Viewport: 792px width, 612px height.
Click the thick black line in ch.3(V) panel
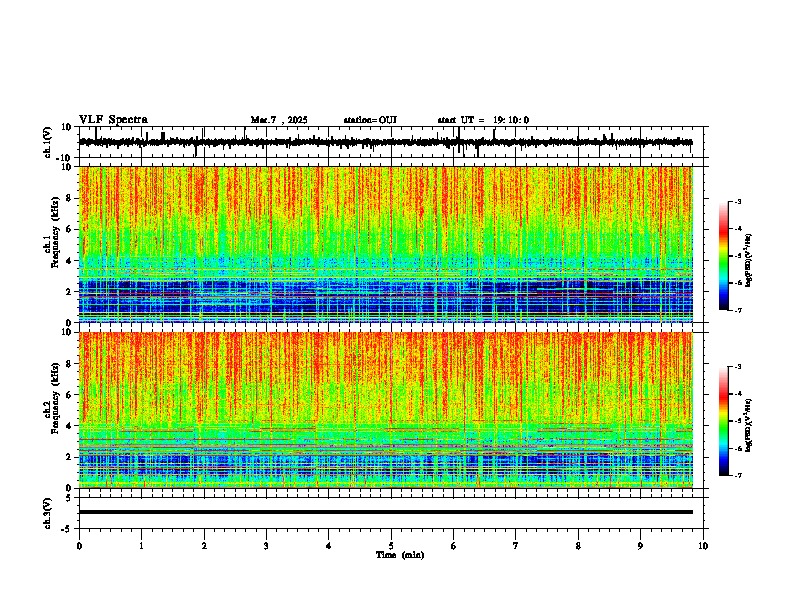pos(385,512)
